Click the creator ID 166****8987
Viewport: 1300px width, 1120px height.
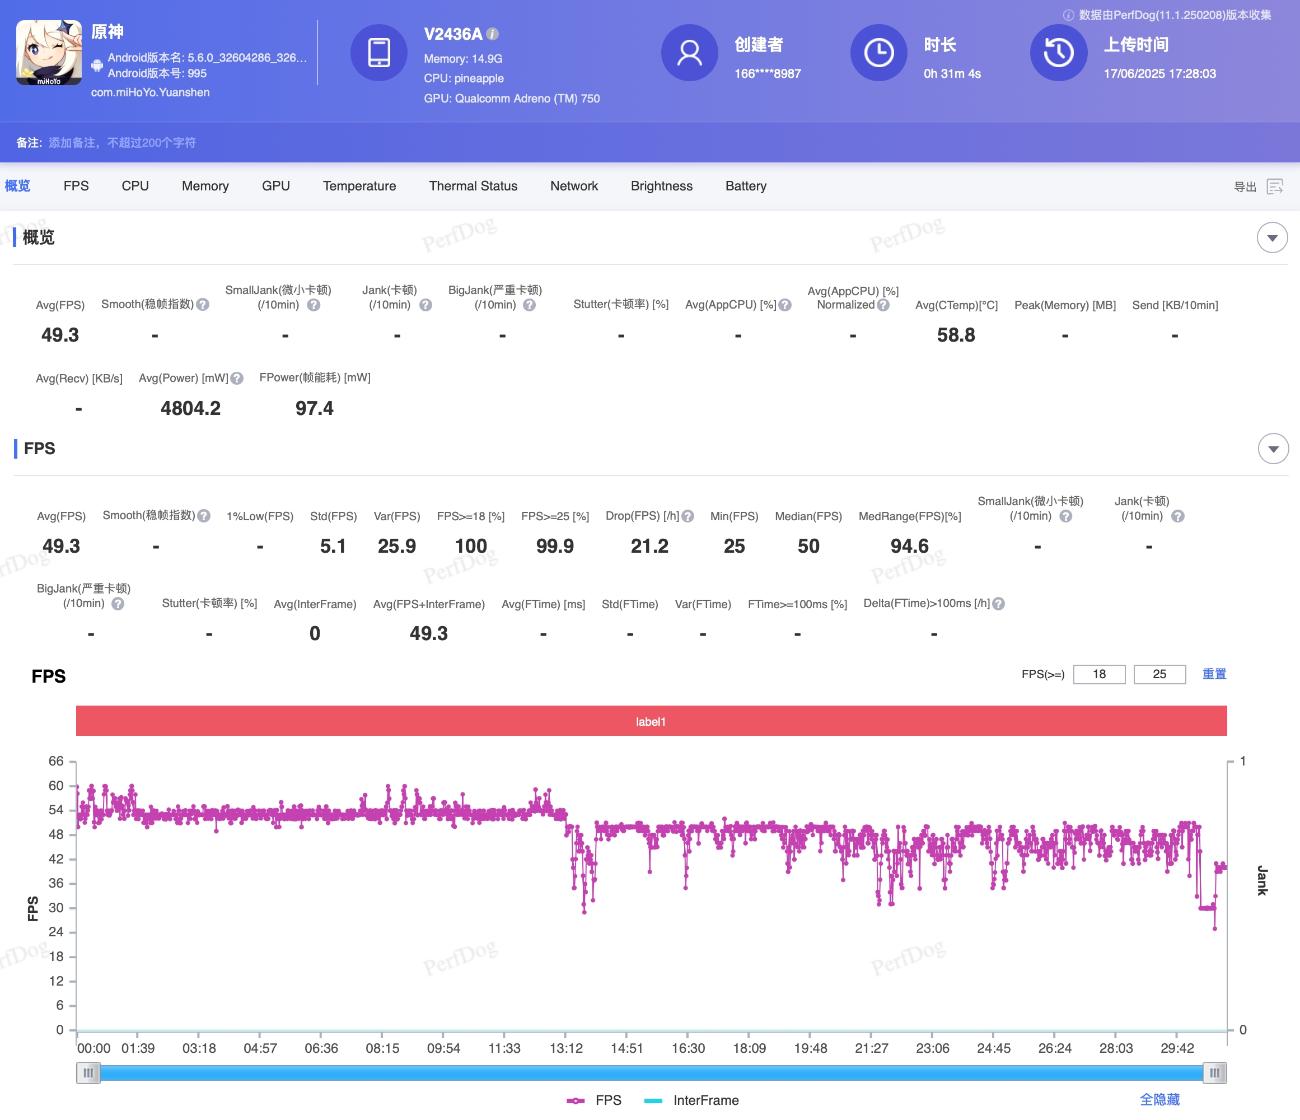click(x=768, y=73)
